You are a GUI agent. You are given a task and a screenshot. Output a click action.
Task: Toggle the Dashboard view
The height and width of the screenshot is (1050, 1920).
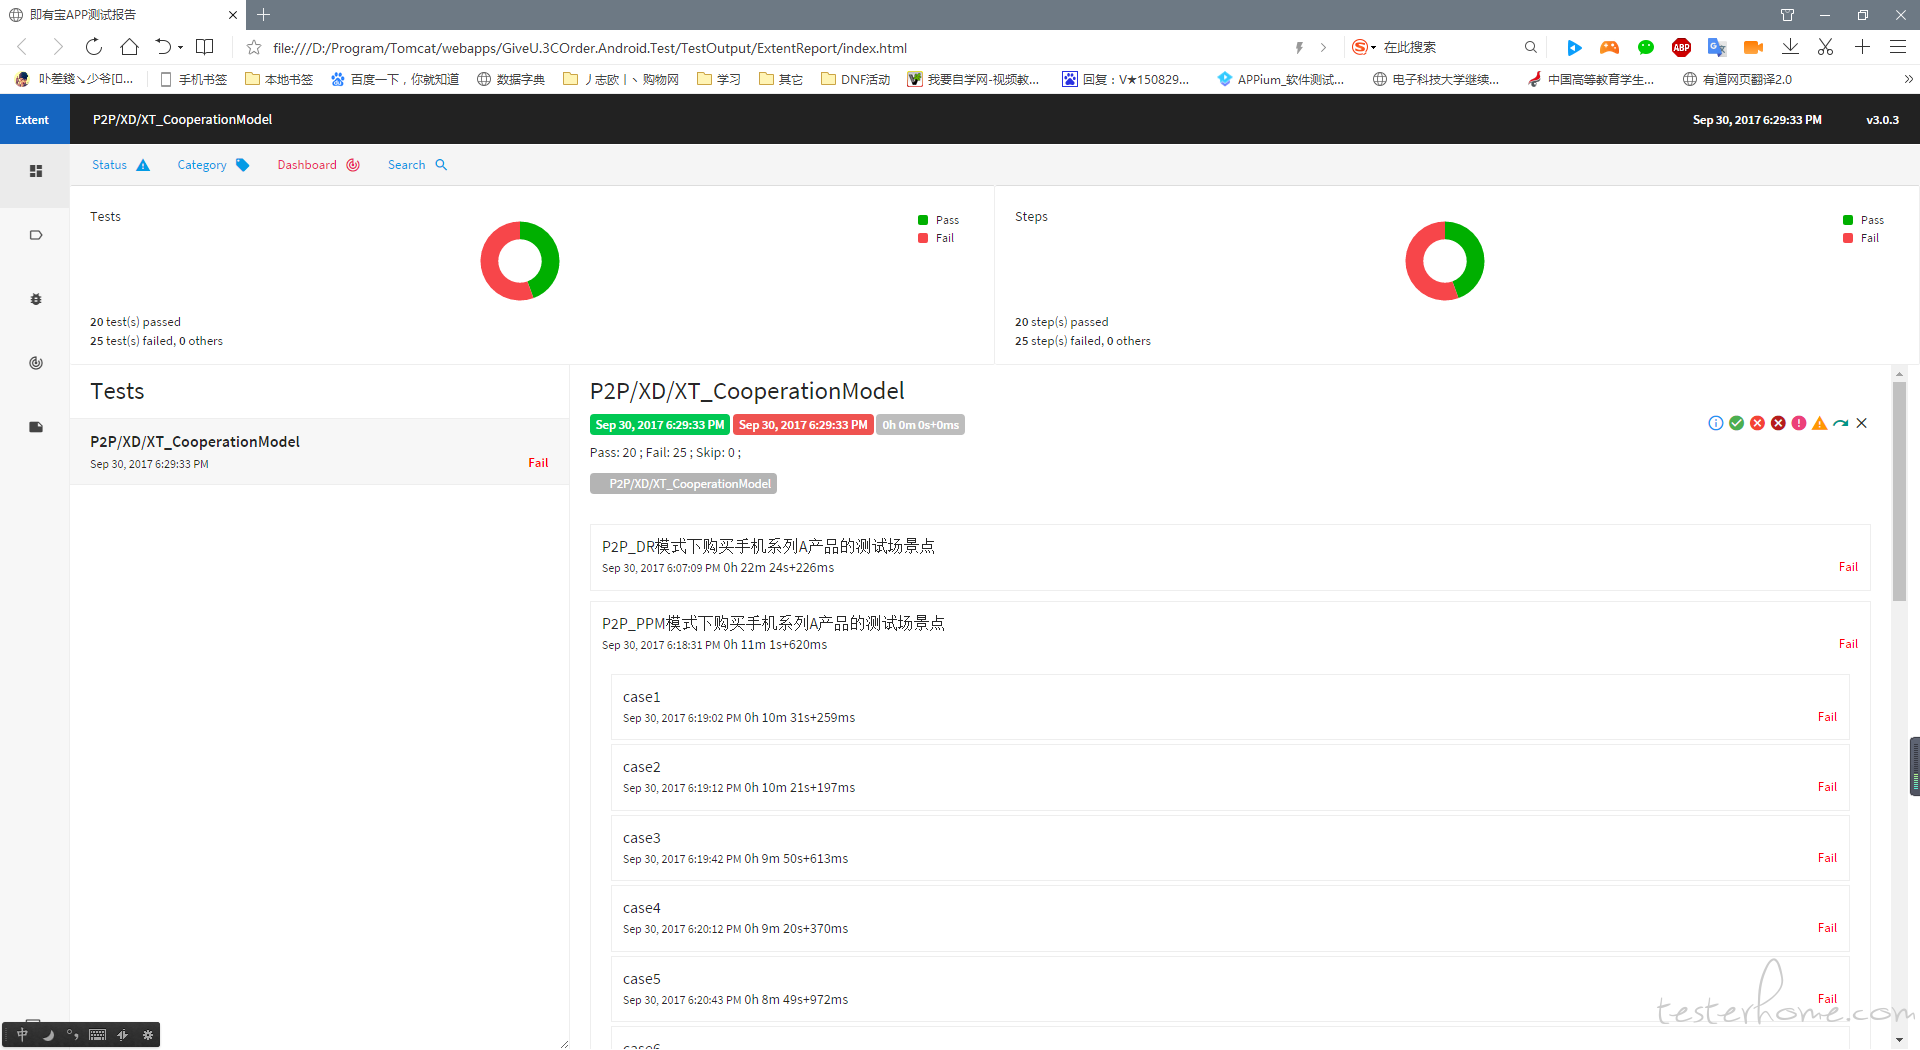click(317, 165)
